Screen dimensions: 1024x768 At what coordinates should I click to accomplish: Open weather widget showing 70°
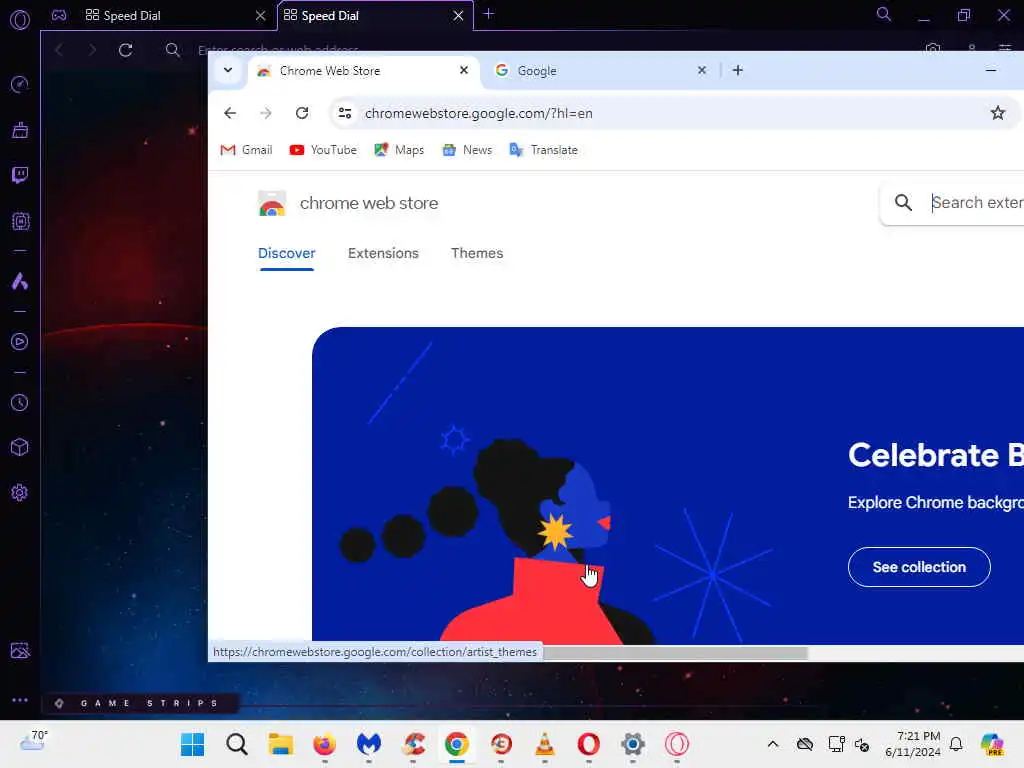33,741
